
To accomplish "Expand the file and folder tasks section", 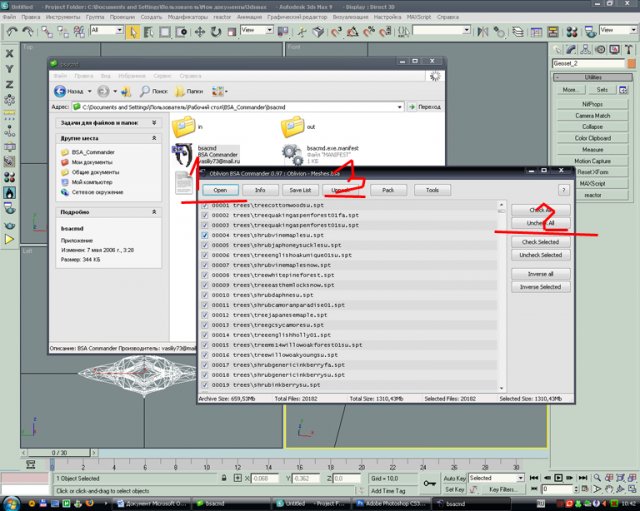I will tap(154, 123).
